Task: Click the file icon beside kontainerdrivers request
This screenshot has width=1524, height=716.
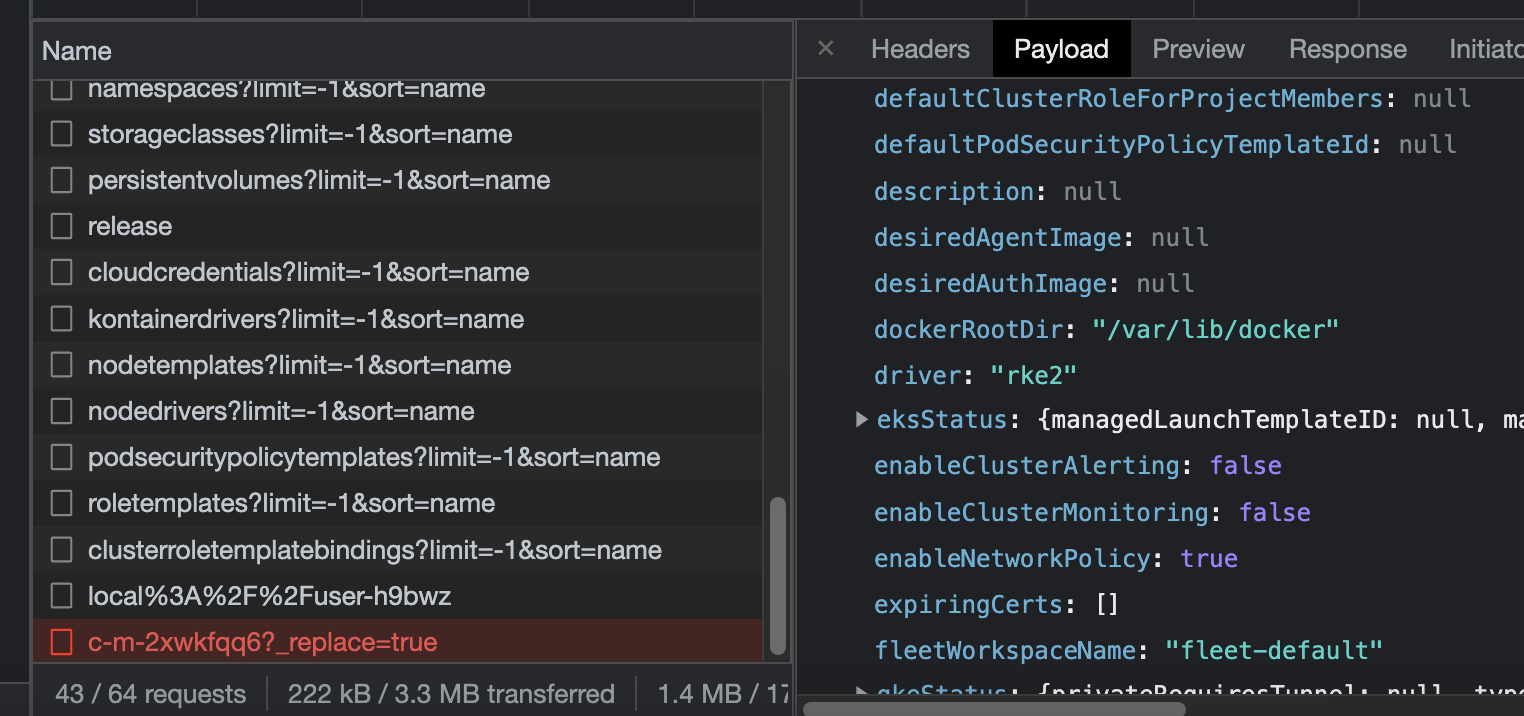Action: click(x=62, y=319)
